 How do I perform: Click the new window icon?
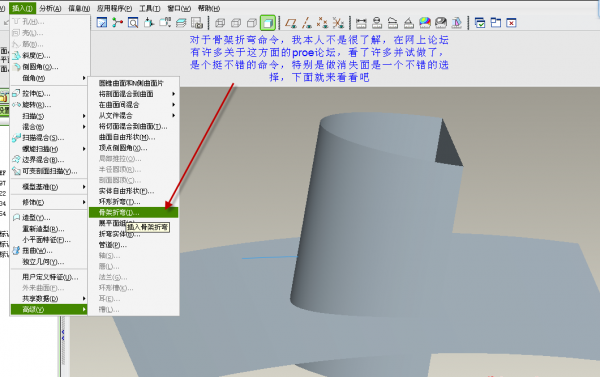pos(496,23)
